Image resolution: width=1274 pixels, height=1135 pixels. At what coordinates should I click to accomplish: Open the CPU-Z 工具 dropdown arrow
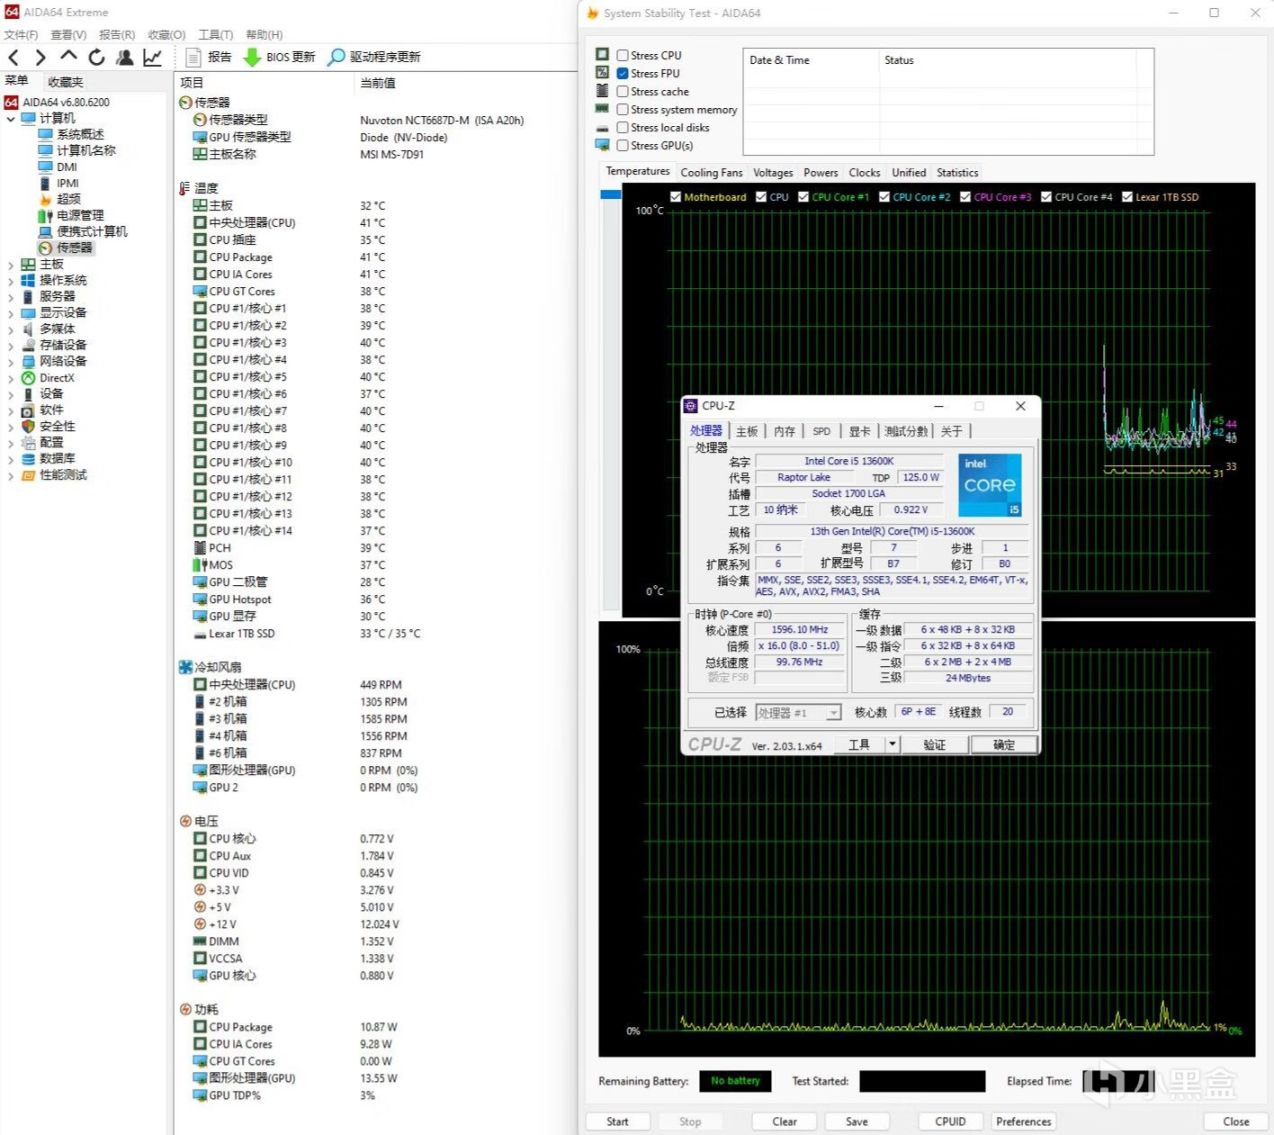click(x=892, y=745)
